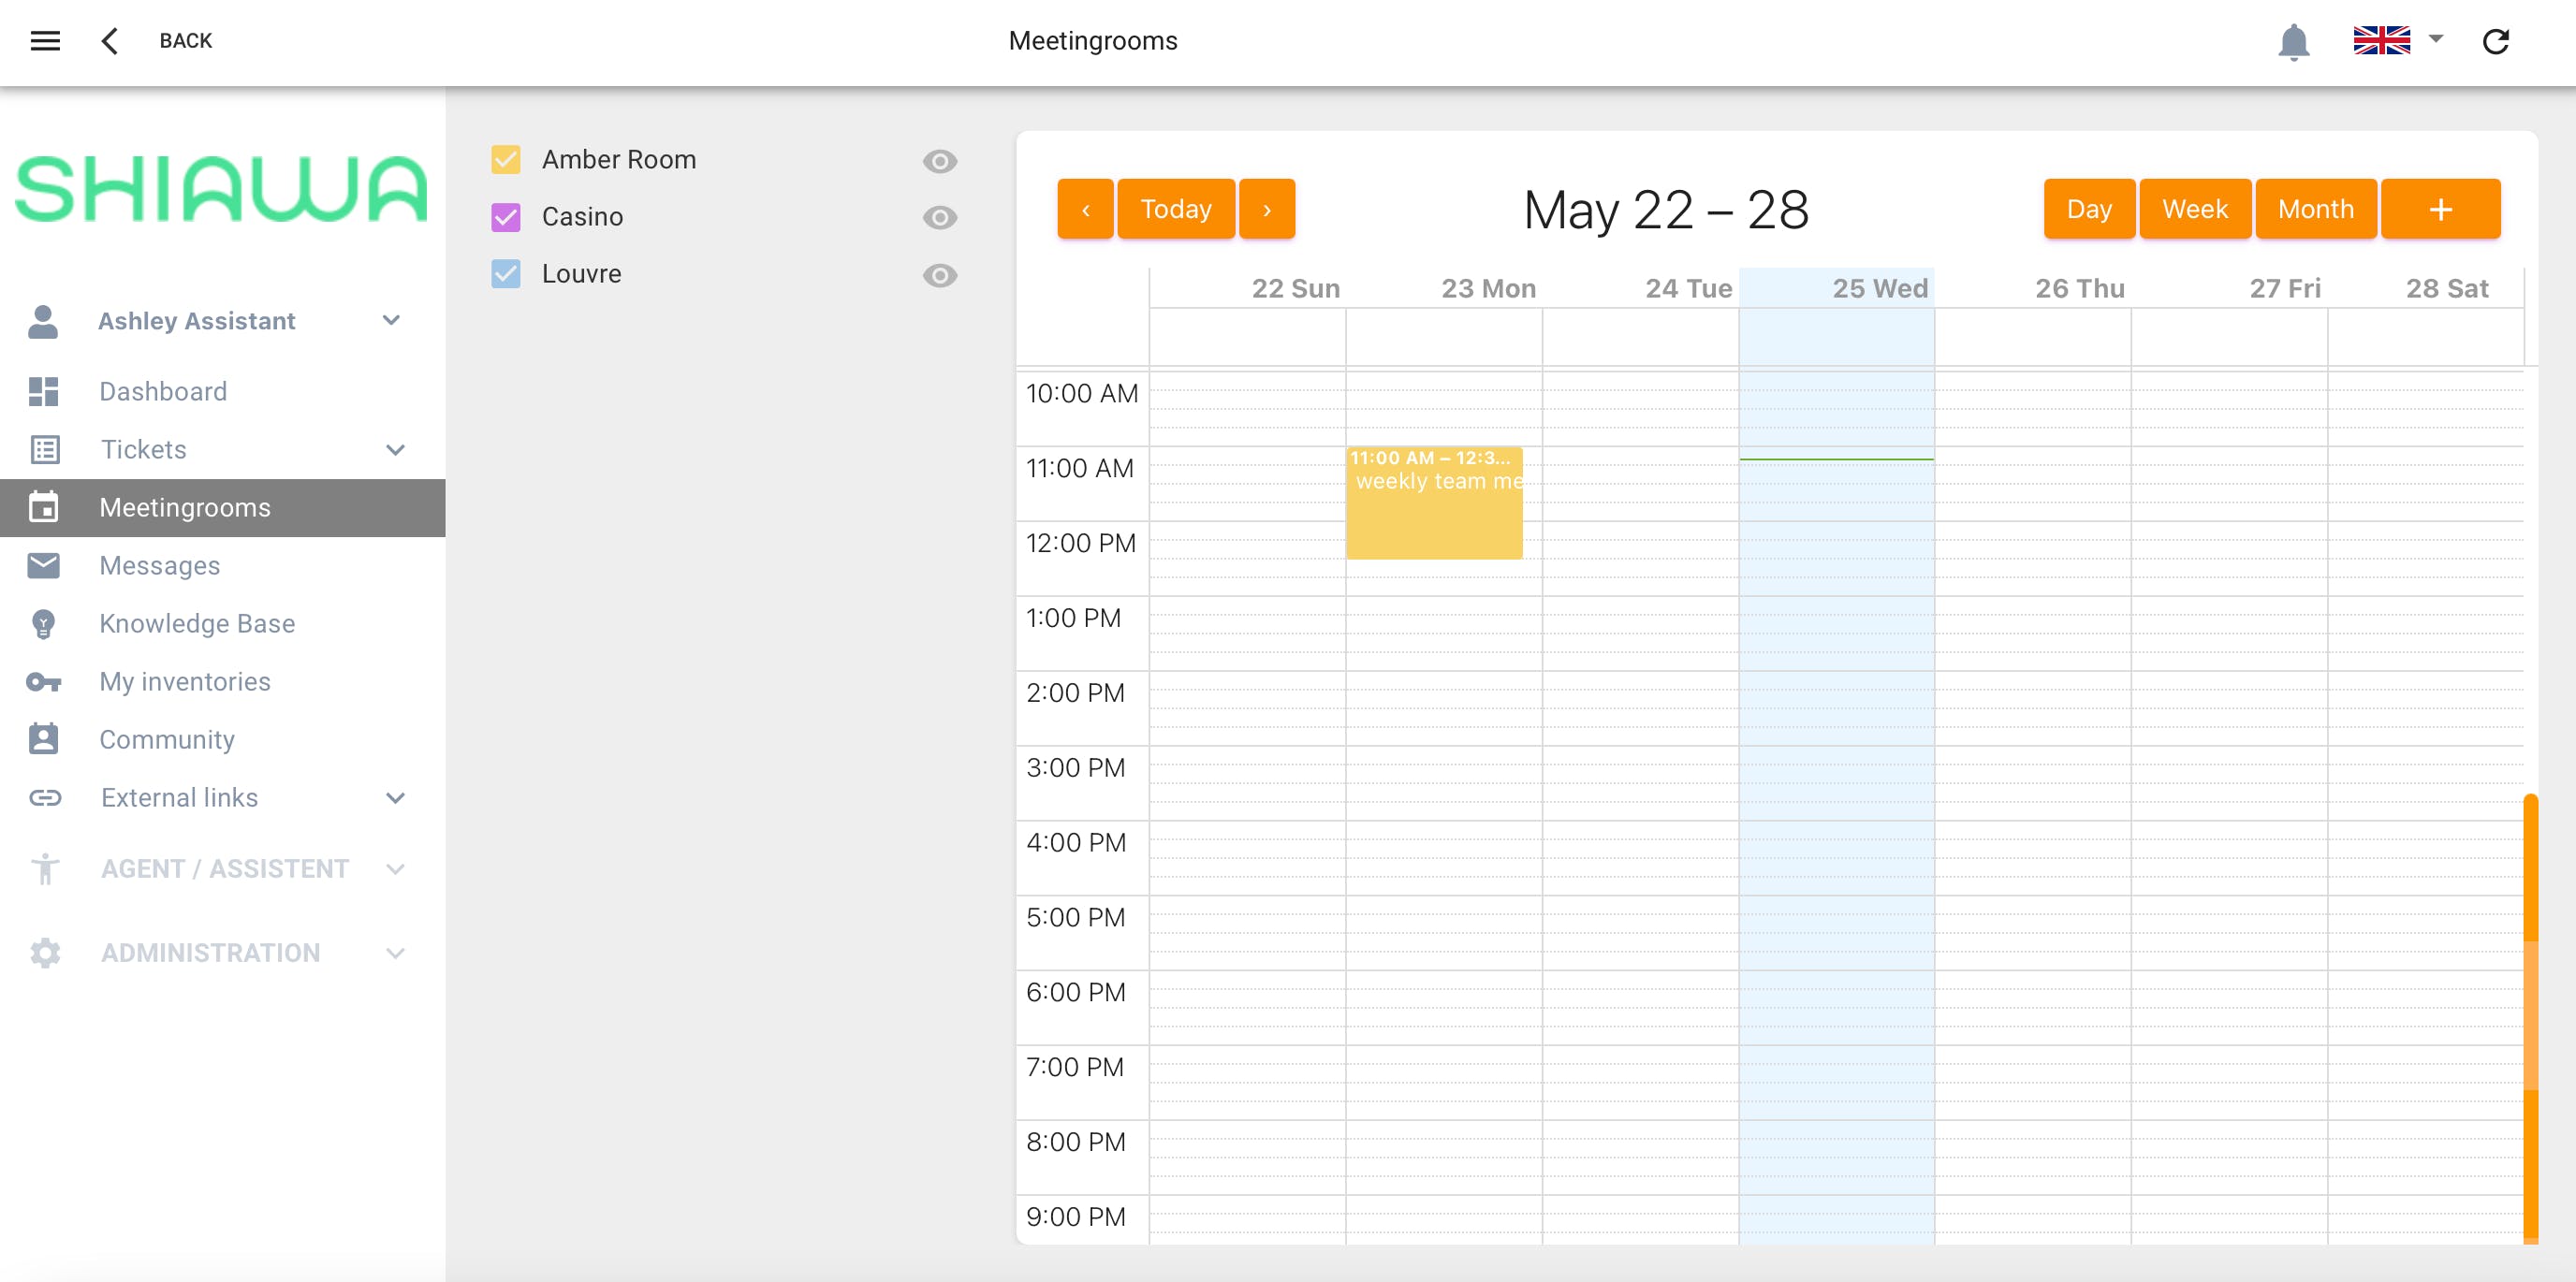Screen dimensions: 2576x1282
Task: Add new booking with plus button
Action: tap(2440, 209)
